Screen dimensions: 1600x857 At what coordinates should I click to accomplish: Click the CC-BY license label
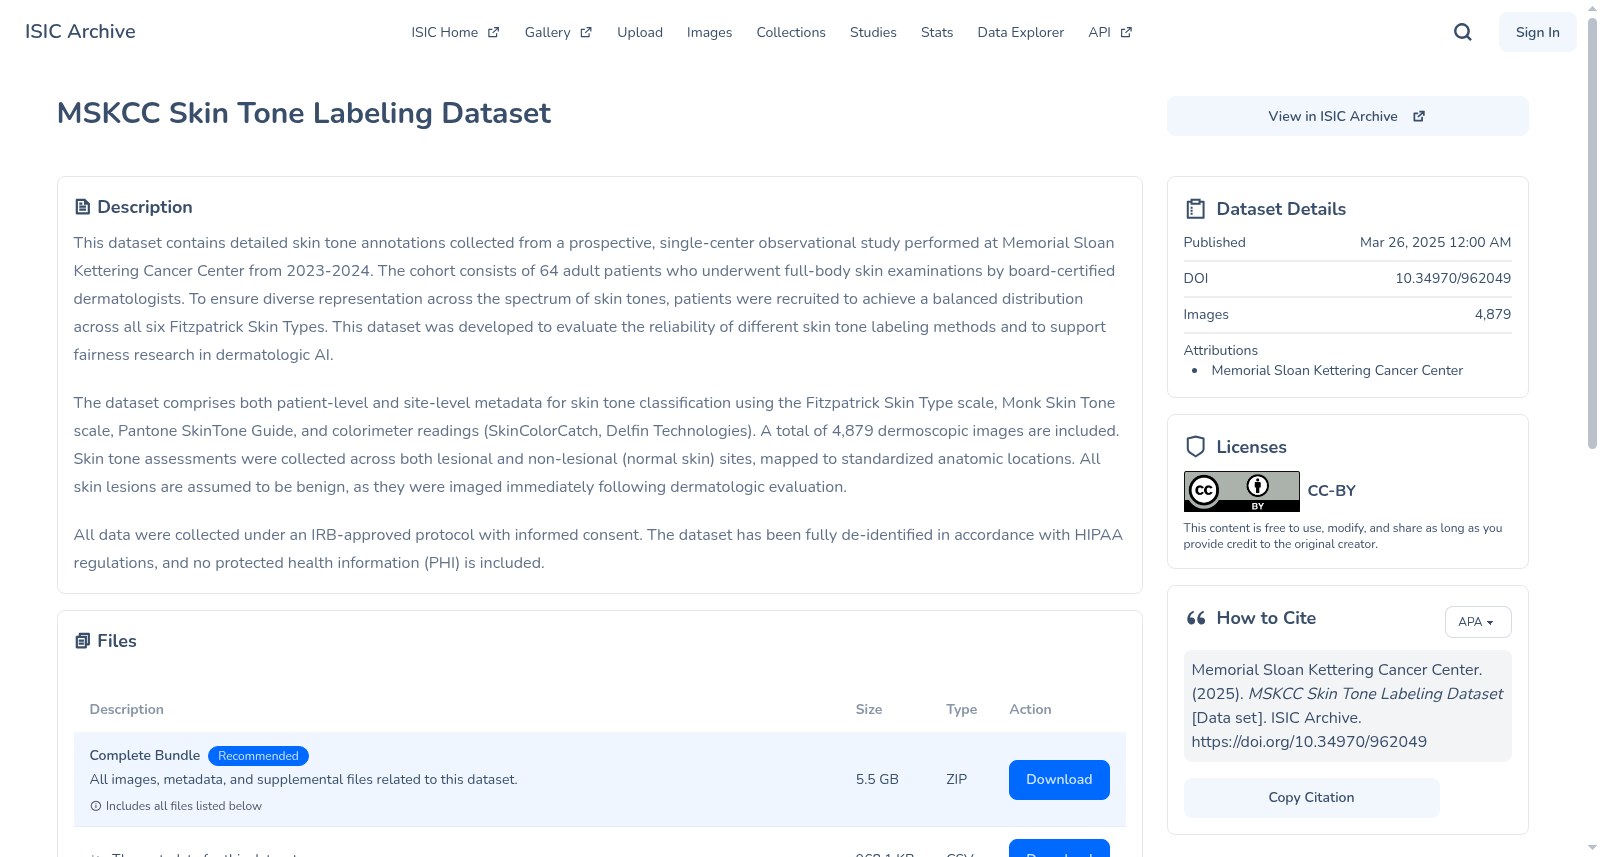coord(1332,491)
